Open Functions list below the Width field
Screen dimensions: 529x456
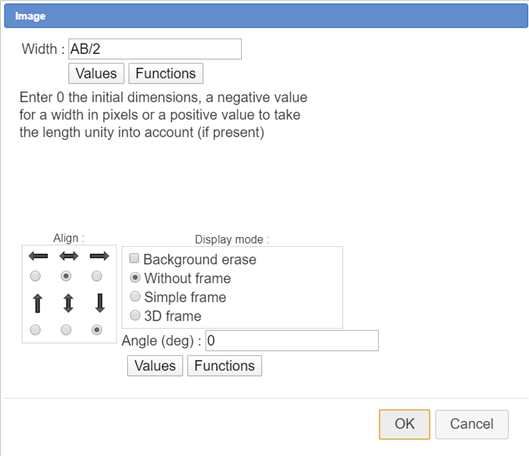166,73
